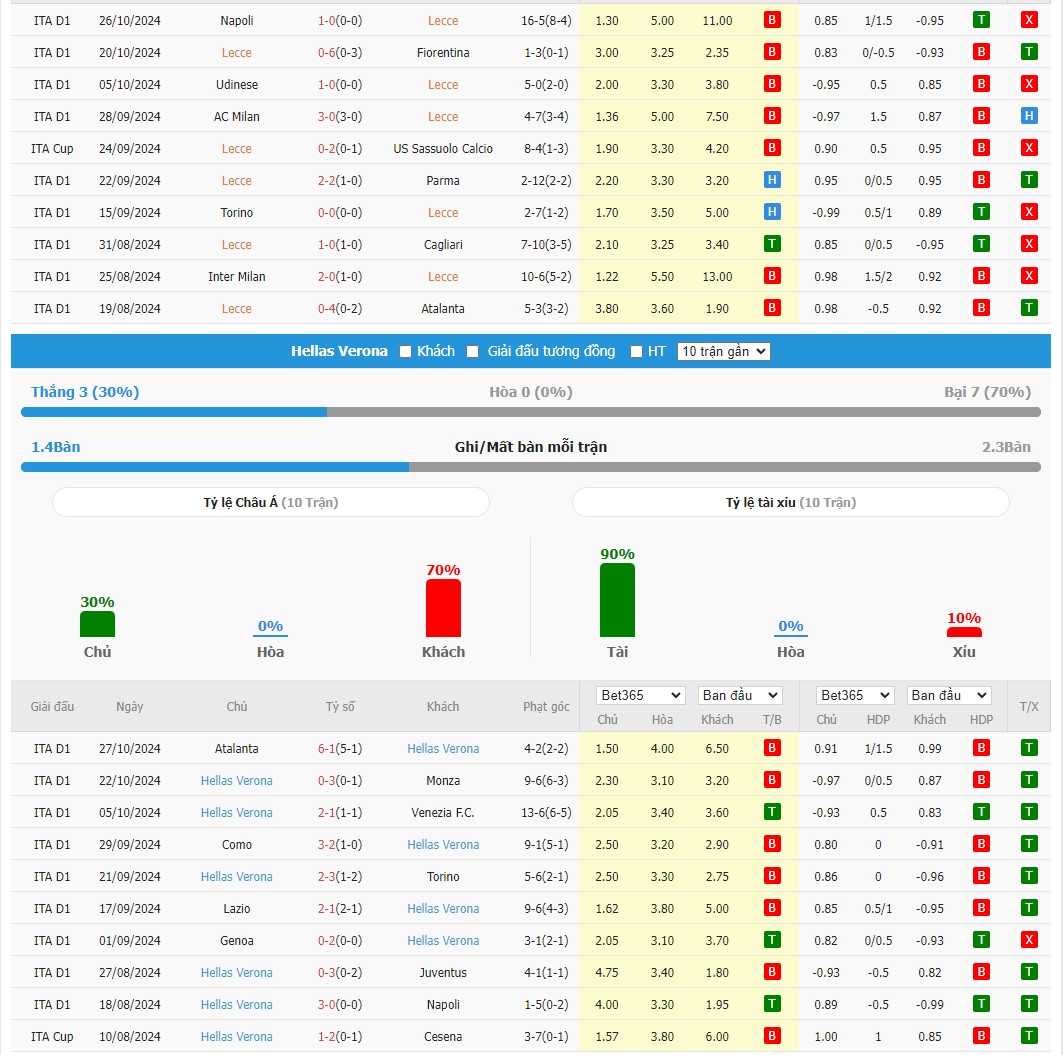Click the Ghi/Mất bàn mỗi trận bar
The image size is (1063, 1055).
pyautogui.click(x=531, y=467)
